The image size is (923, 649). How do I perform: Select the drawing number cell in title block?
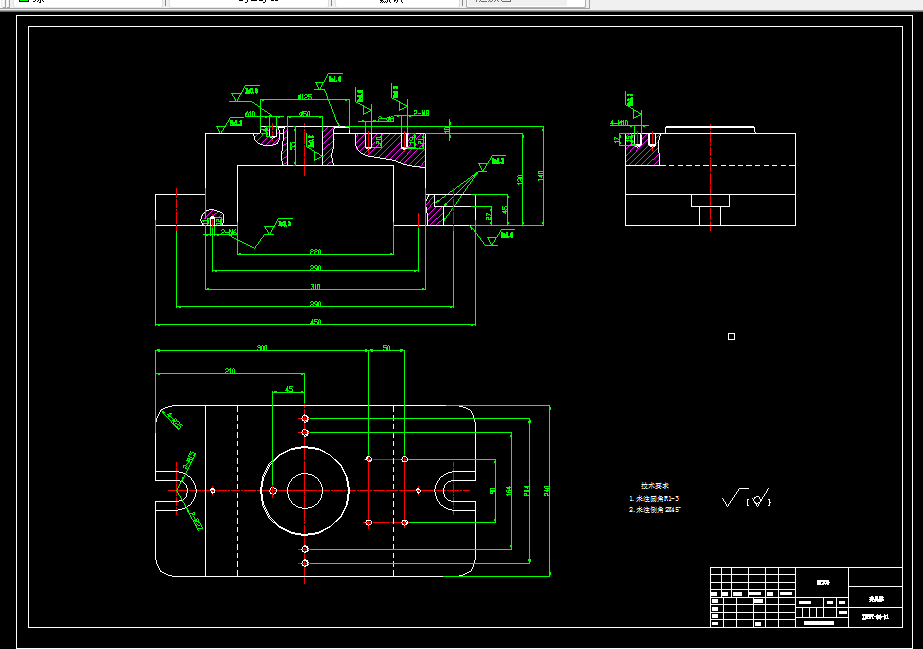click(x=875, y=617)
